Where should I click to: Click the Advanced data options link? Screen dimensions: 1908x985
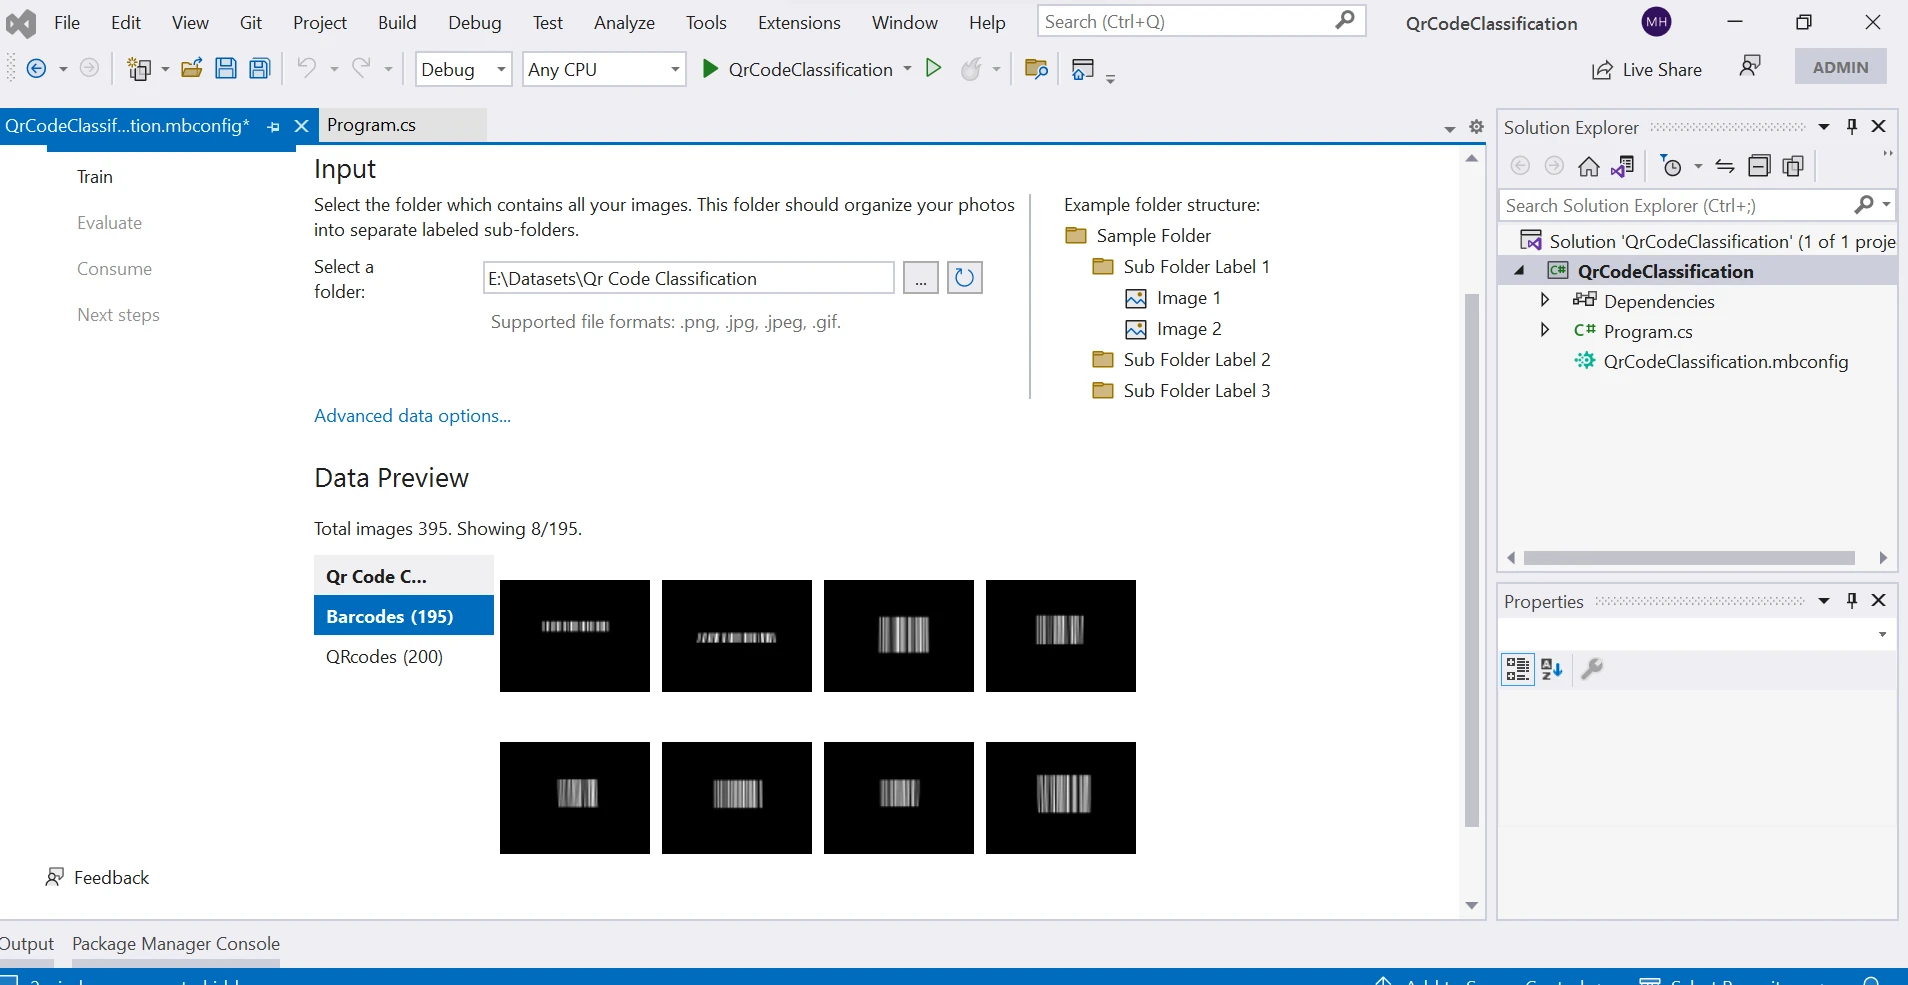(x=412, y=416)
